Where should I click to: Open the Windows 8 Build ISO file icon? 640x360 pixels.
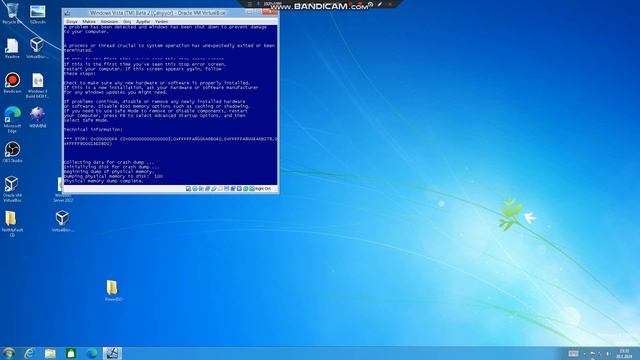(38, 86)
